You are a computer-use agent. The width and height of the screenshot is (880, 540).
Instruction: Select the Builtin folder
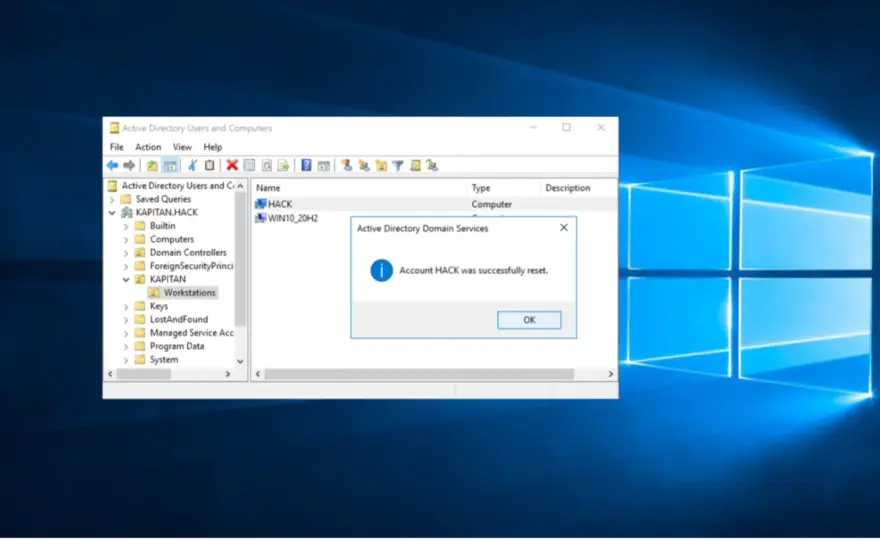(162, 226)
